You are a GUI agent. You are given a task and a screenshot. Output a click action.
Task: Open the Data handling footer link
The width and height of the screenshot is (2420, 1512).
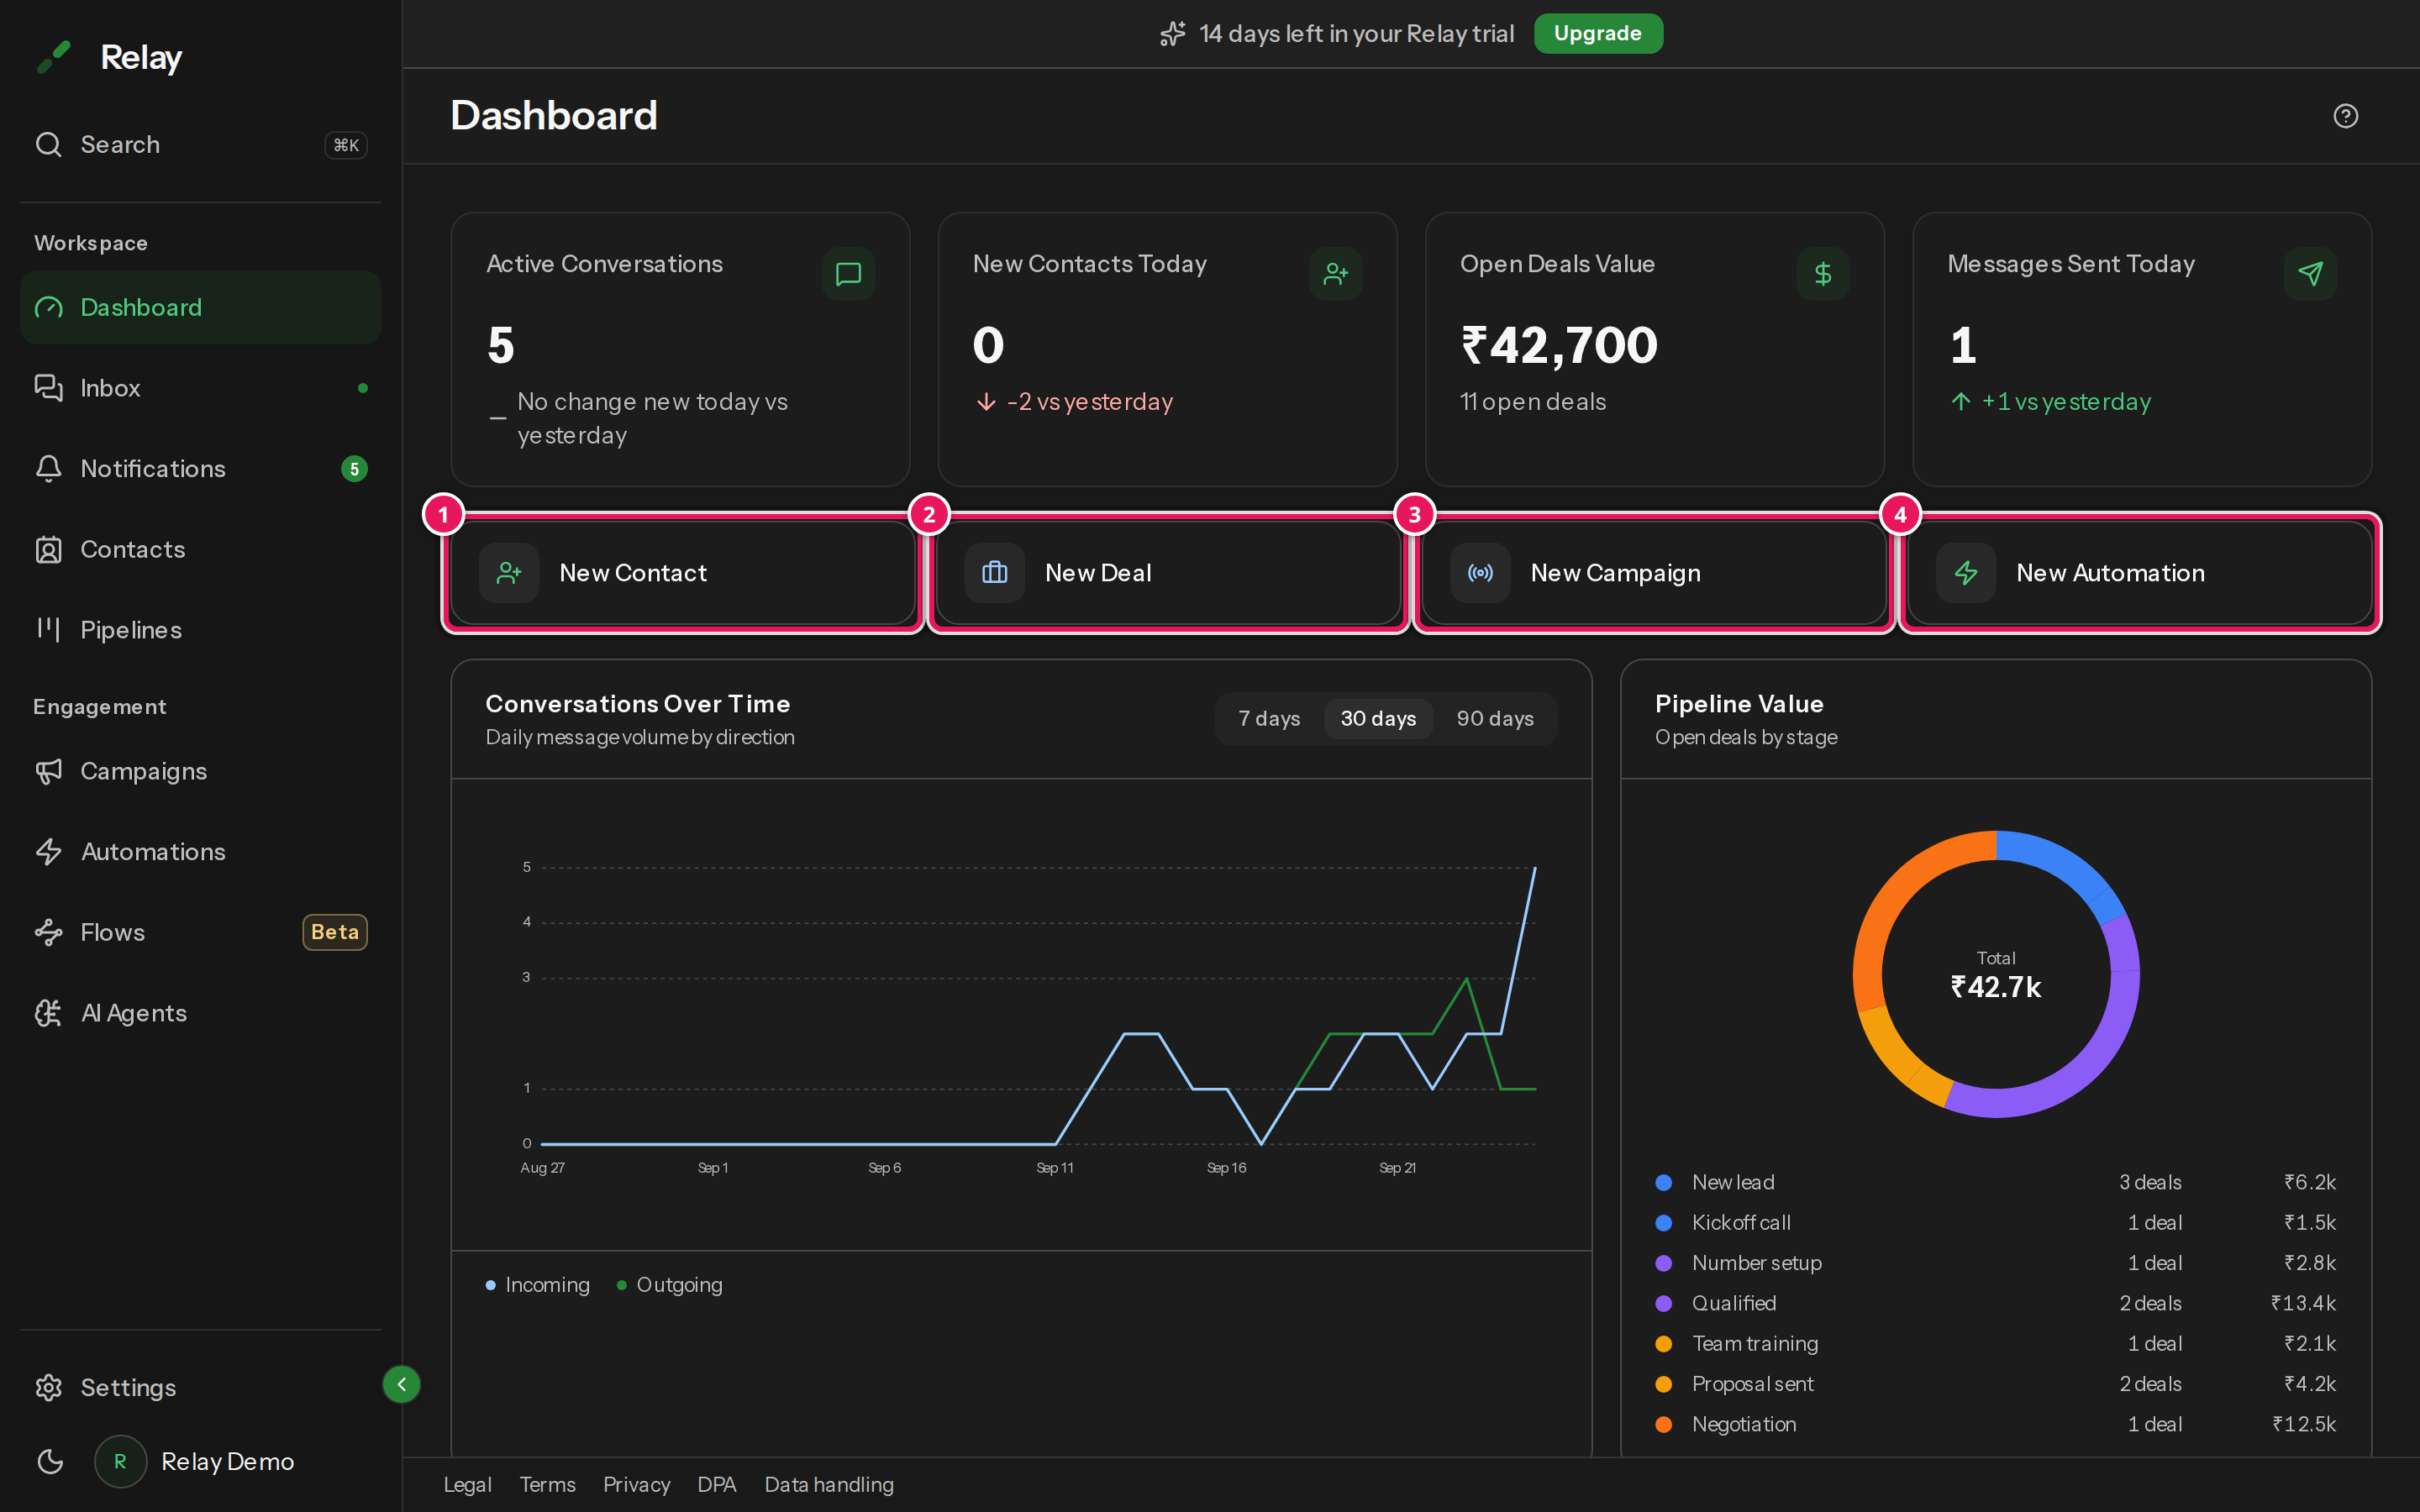click(829, 1485)
